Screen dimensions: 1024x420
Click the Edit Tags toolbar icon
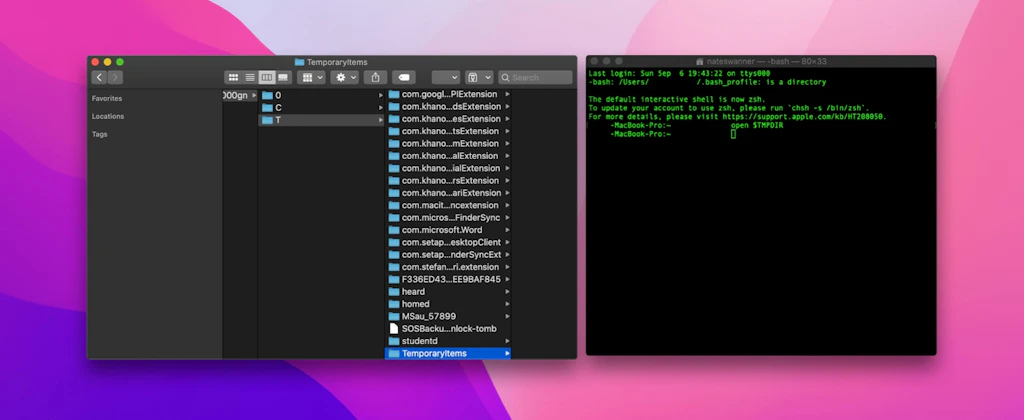pos(404,78)
